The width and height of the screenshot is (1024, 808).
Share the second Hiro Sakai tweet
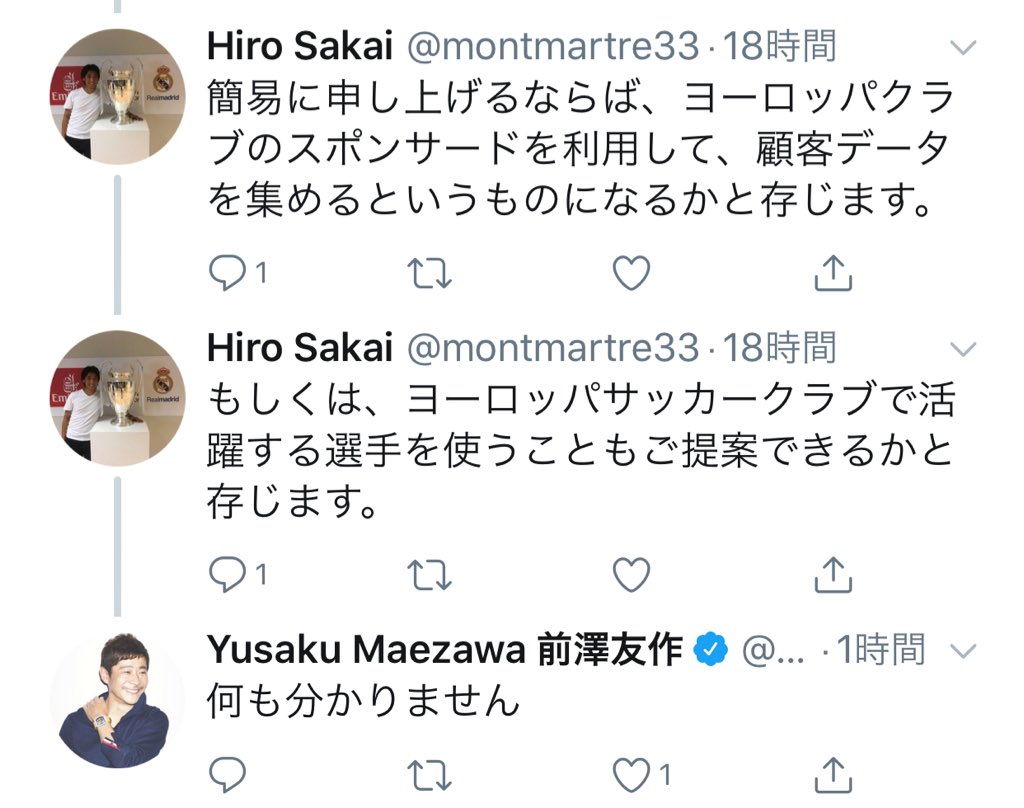(x=833, y=574)
